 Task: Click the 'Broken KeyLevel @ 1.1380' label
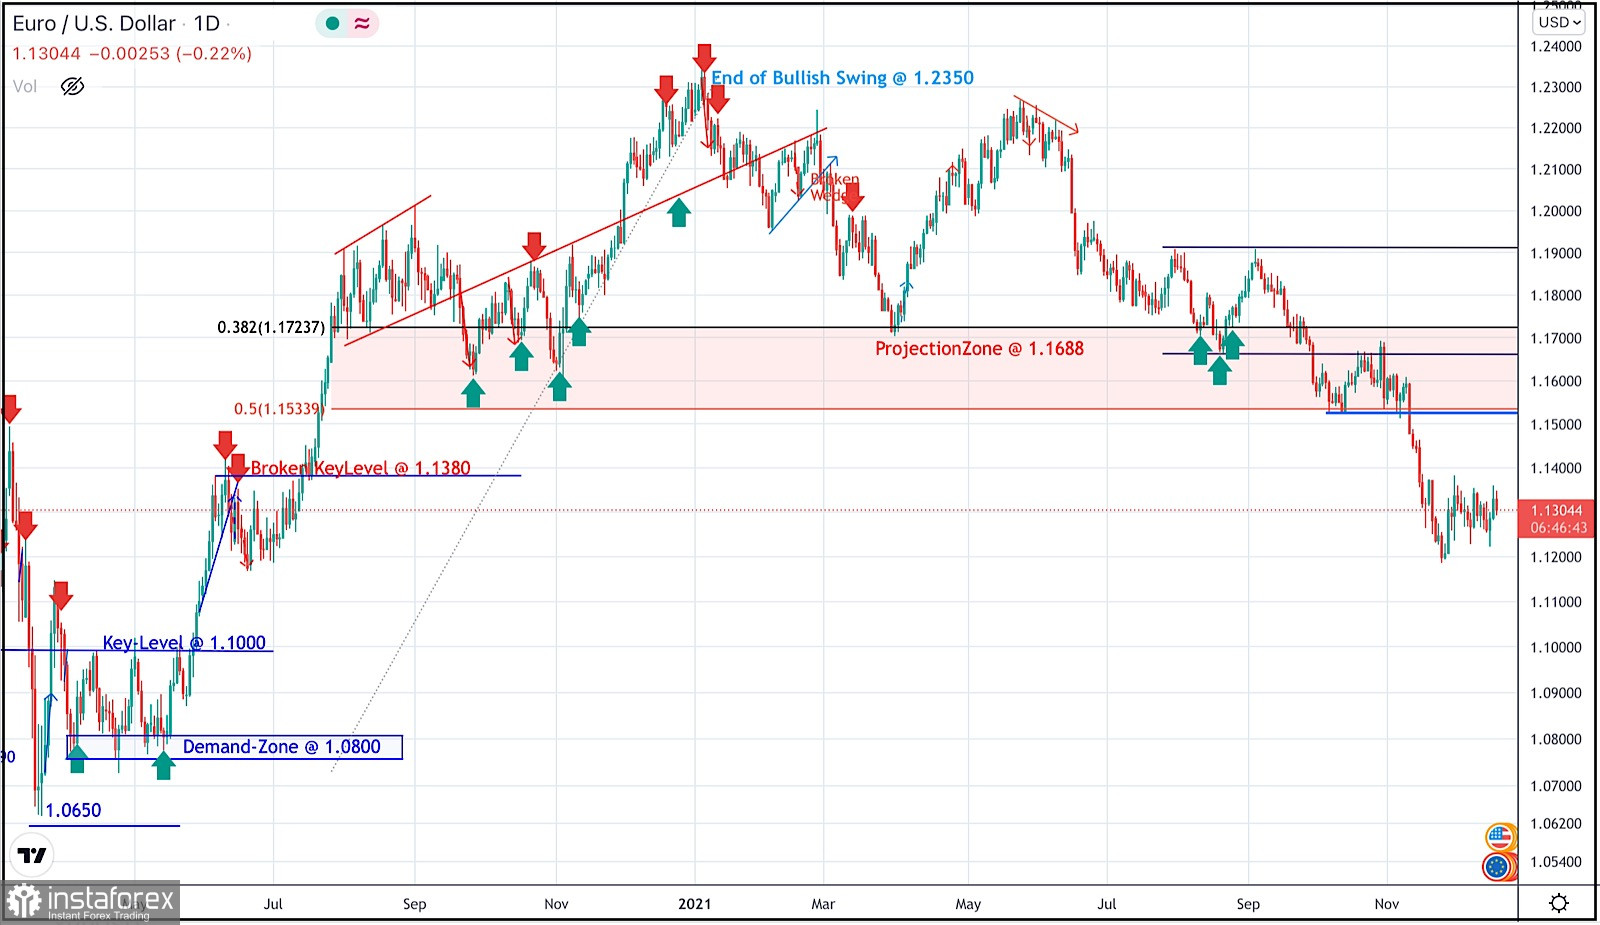pos(360,468)
